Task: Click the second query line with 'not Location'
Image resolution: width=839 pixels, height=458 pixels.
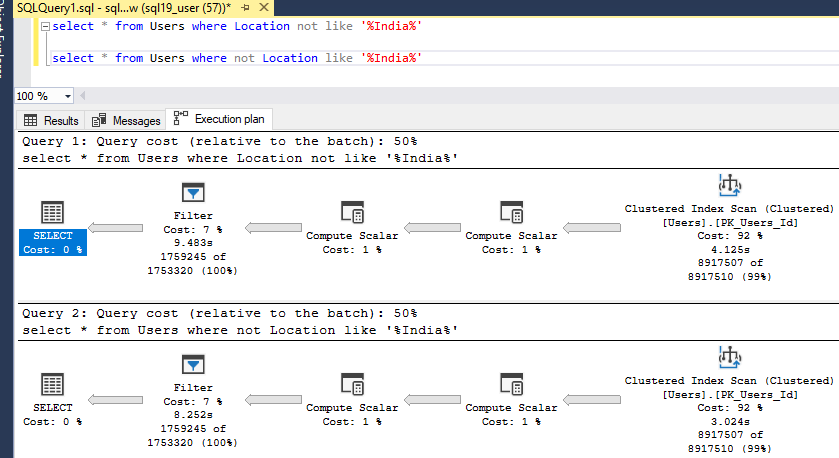Action: tap(236, 58)
